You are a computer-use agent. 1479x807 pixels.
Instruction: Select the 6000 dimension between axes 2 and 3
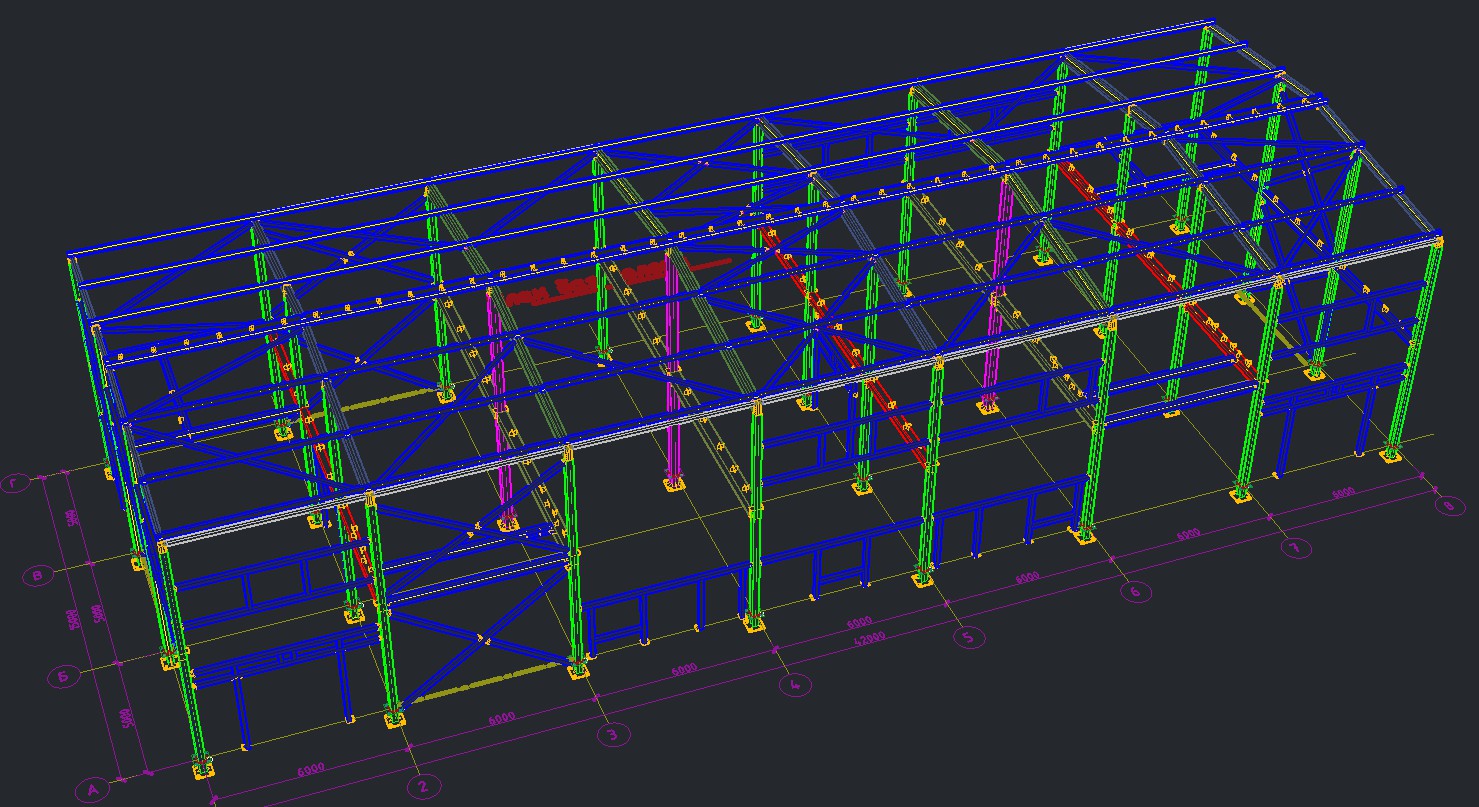[x=501, y=717]
